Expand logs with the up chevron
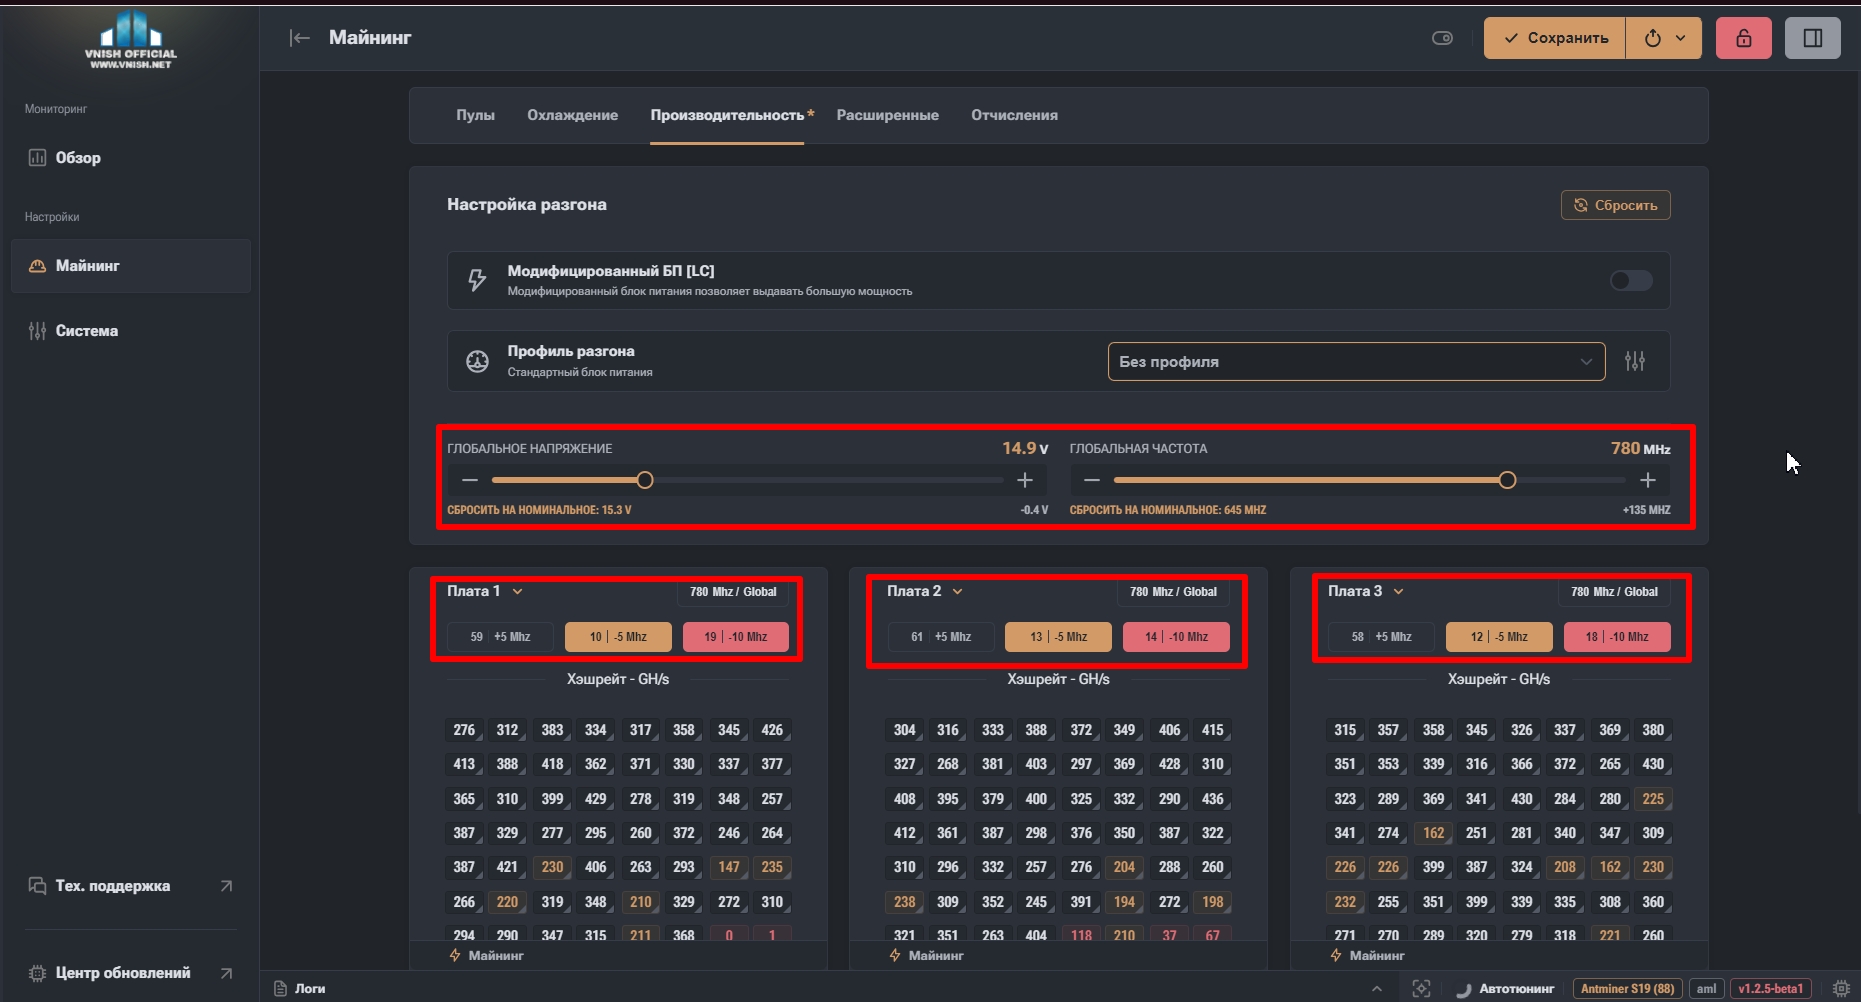The image size is (1861, 1002). tap(1377, 989)
